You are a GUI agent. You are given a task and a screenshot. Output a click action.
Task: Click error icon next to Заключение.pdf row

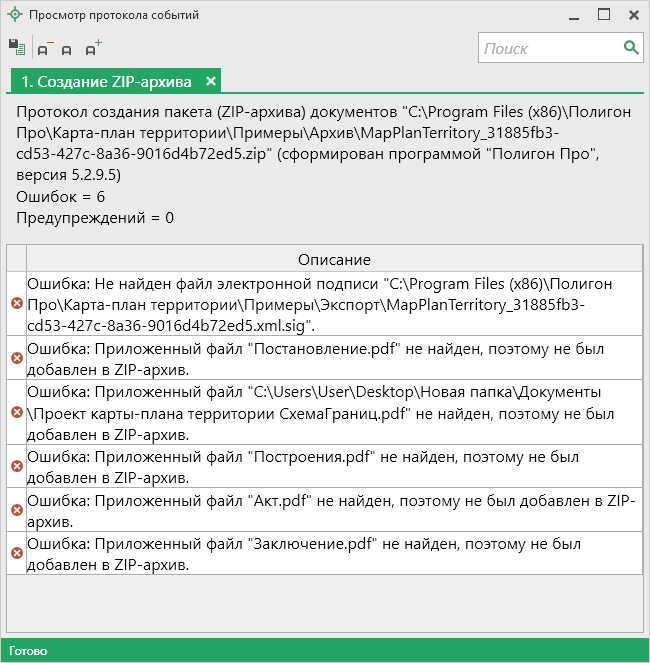click(16, 553)
